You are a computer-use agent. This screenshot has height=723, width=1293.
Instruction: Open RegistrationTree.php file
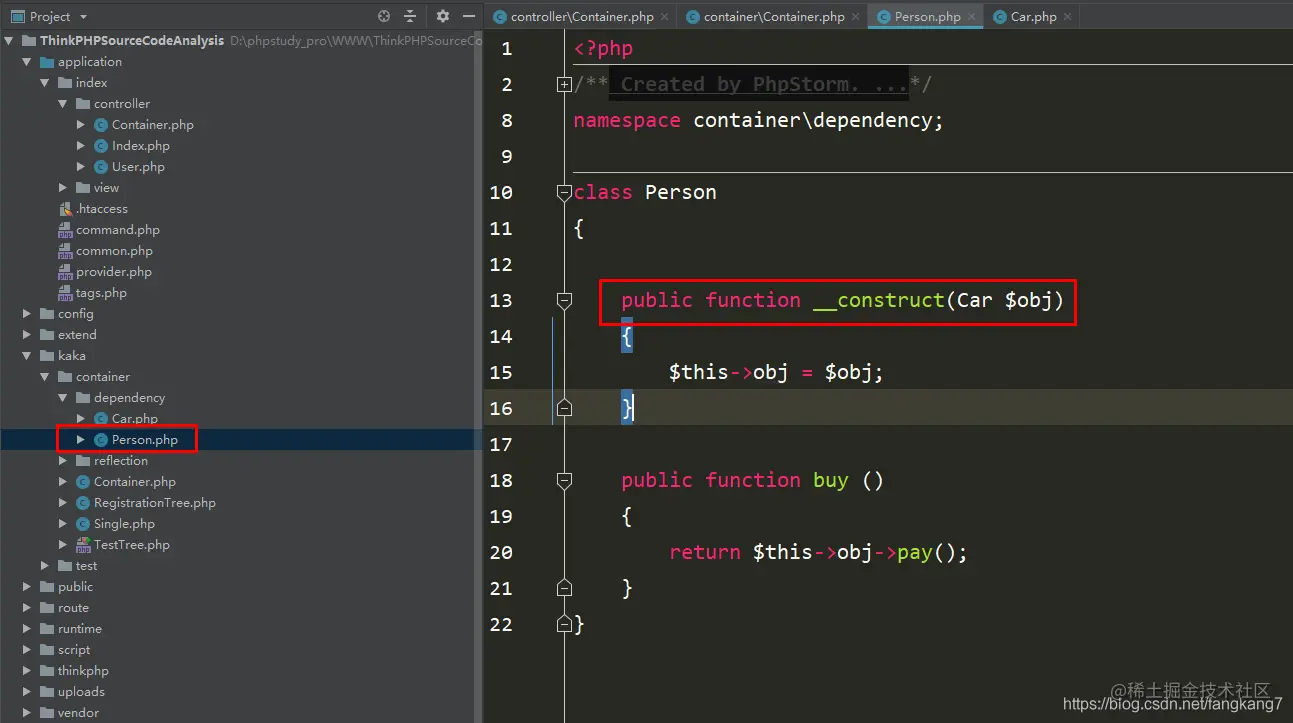tap(155, 503)
